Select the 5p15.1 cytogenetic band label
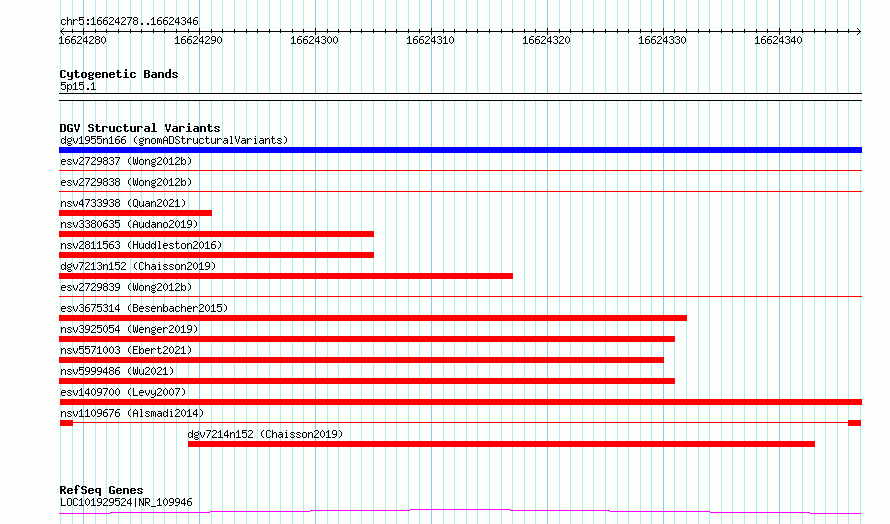The width and height of the screenshot is (890, 524). click(x=78, y=86)
